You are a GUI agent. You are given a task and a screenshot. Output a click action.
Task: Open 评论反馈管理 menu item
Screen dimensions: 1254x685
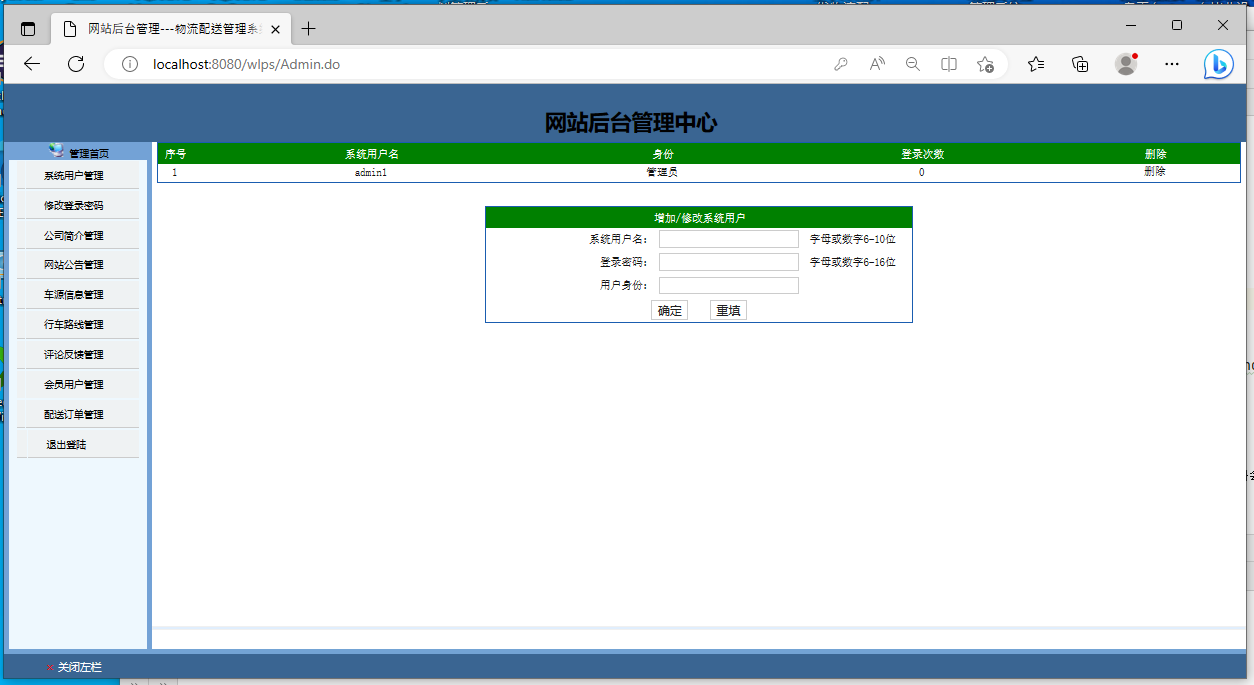pos(73,355)
